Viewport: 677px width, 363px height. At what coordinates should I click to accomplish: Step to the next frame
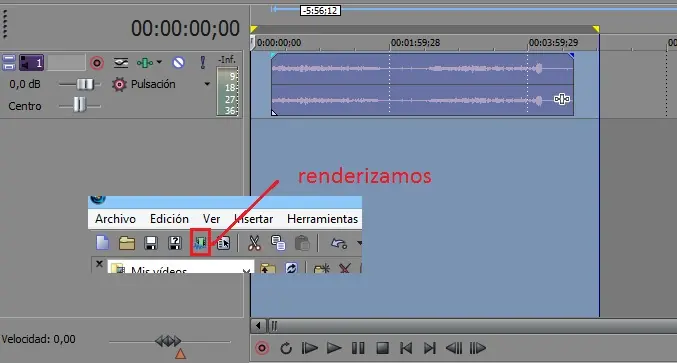point(478,348)
